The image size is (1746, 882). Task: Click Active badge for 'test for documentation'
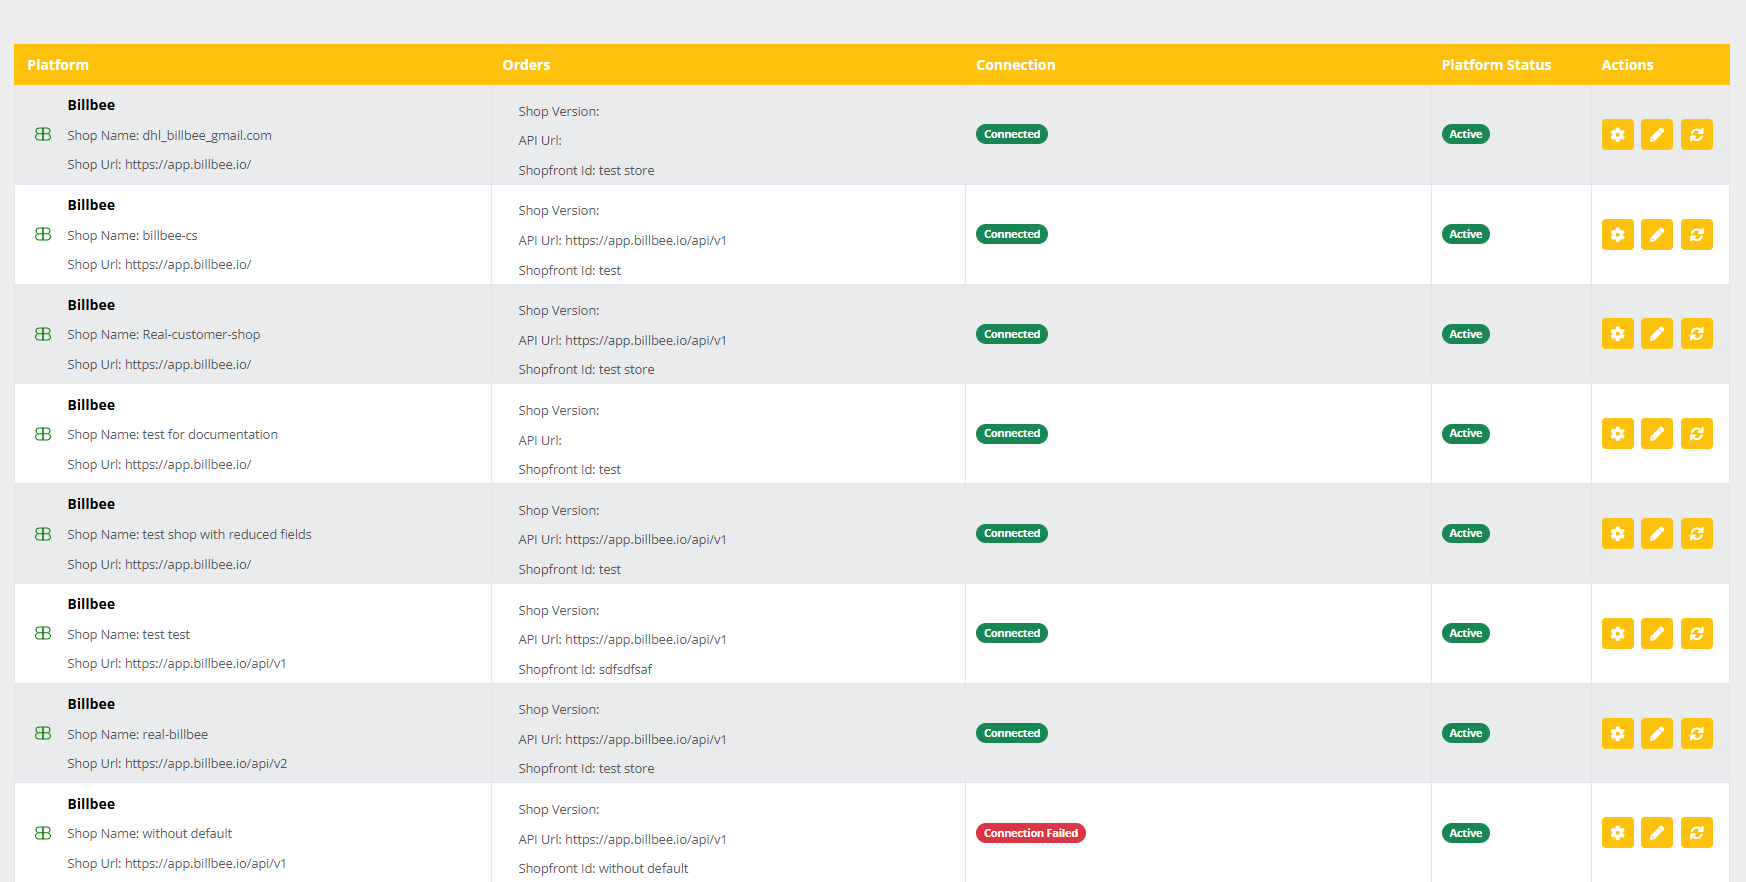[x=1466, y=433]
